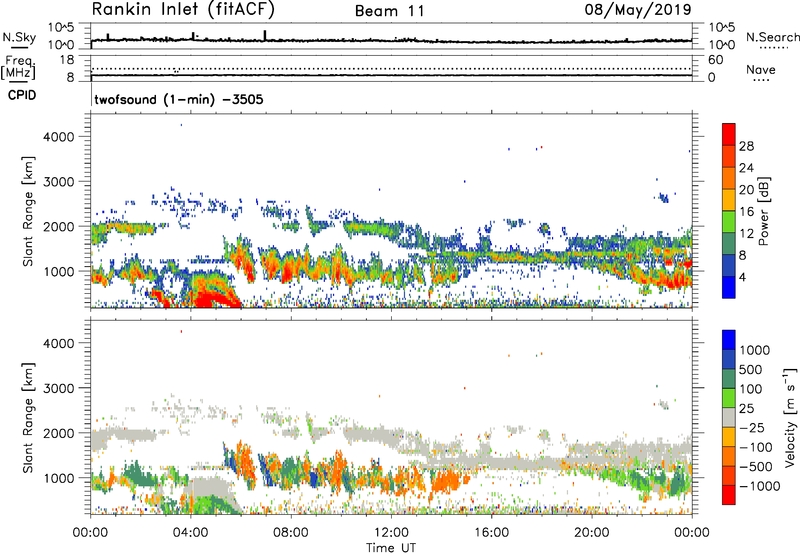Screen dimensions: 800x554
Task: Click the velocity colorbar label -500
Action: pos(756,467)
